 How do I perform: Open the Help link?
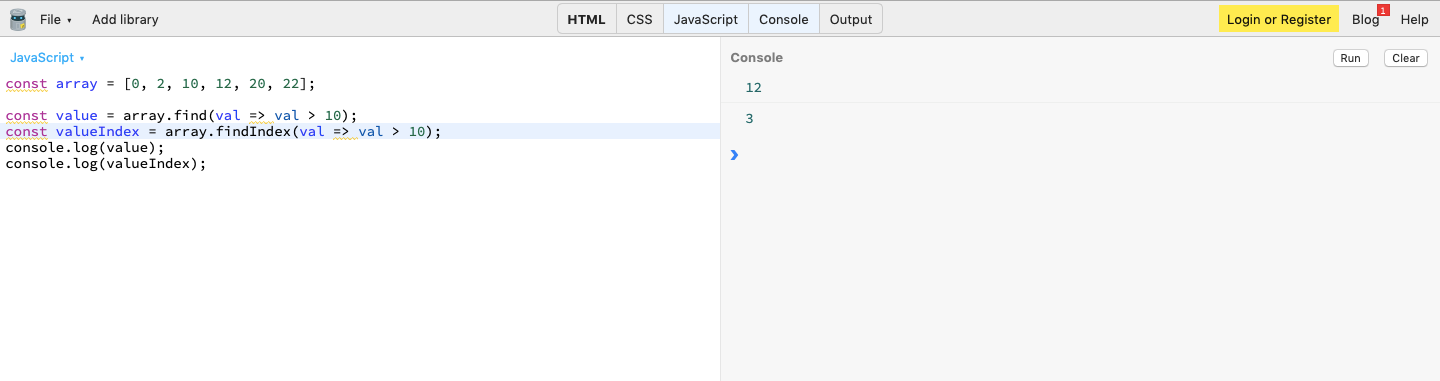1414,19
